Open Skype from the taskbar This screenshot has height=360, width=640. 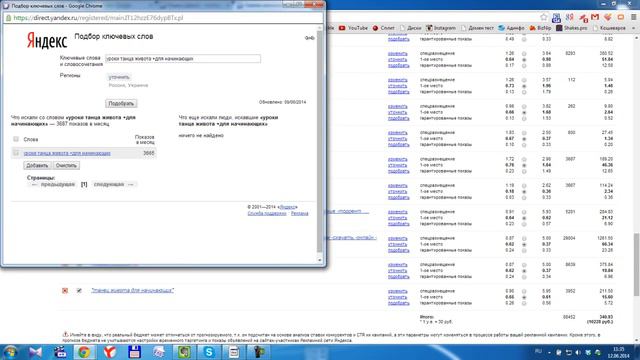[209, 352]
